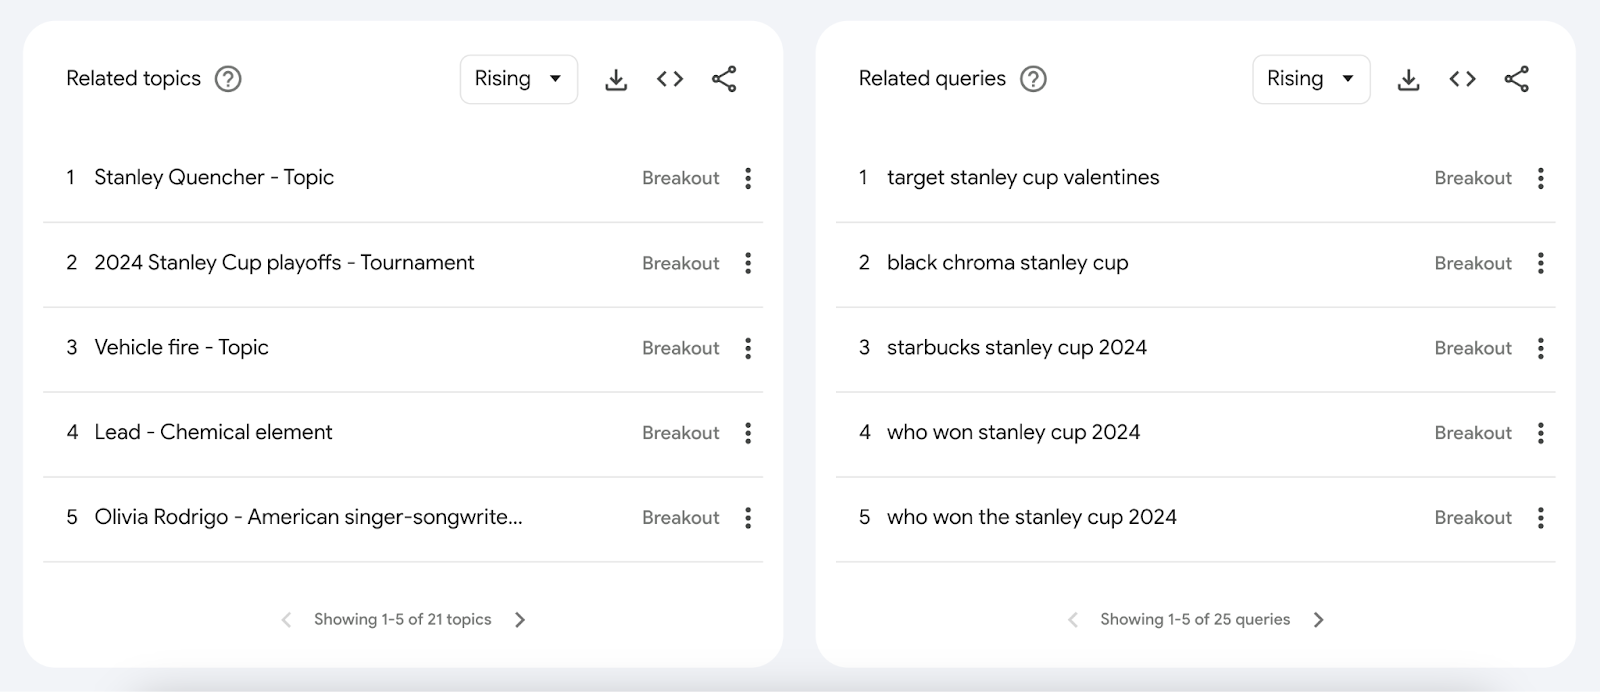Open options menu for Vehicle fire topic
Viewport: 1600px width, 692px height.
tap(747, 348)
